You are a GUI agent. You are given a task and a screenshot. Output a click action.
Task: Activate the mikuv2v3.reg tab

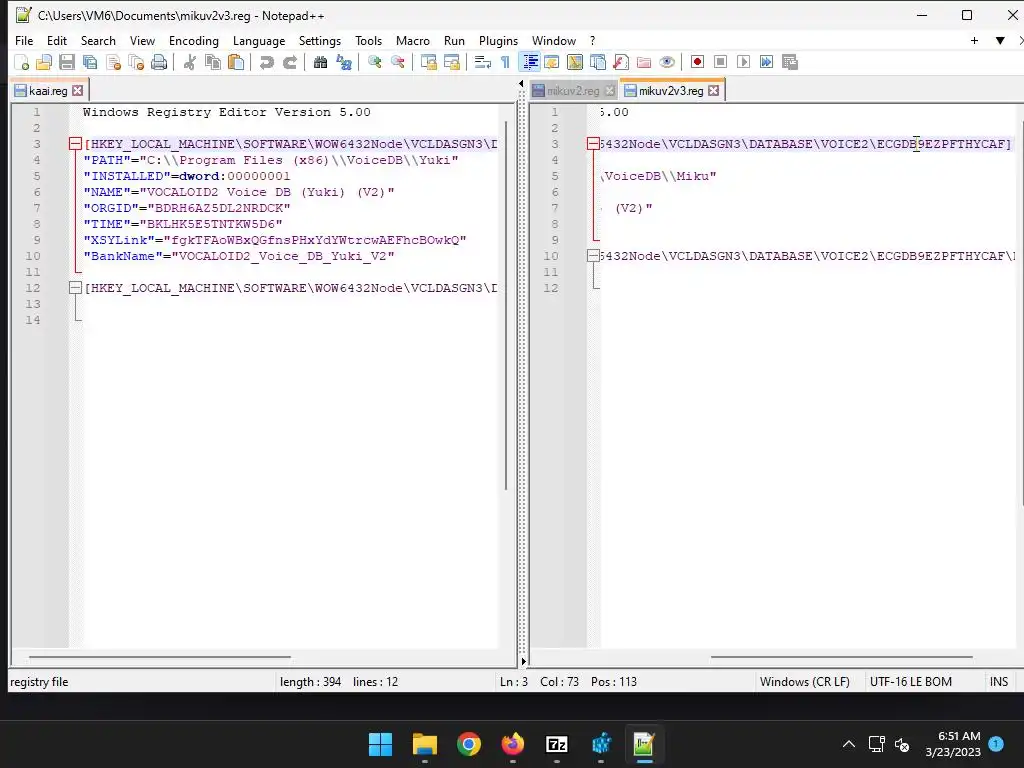(x=671, y=91)
